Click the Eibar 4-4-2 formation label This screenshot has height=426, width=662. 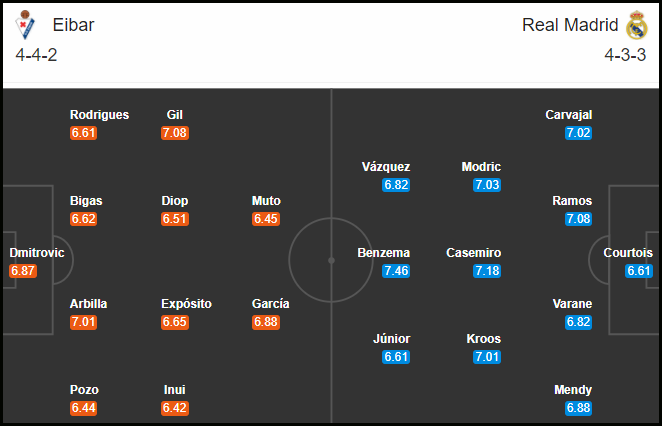click(36, 55)
